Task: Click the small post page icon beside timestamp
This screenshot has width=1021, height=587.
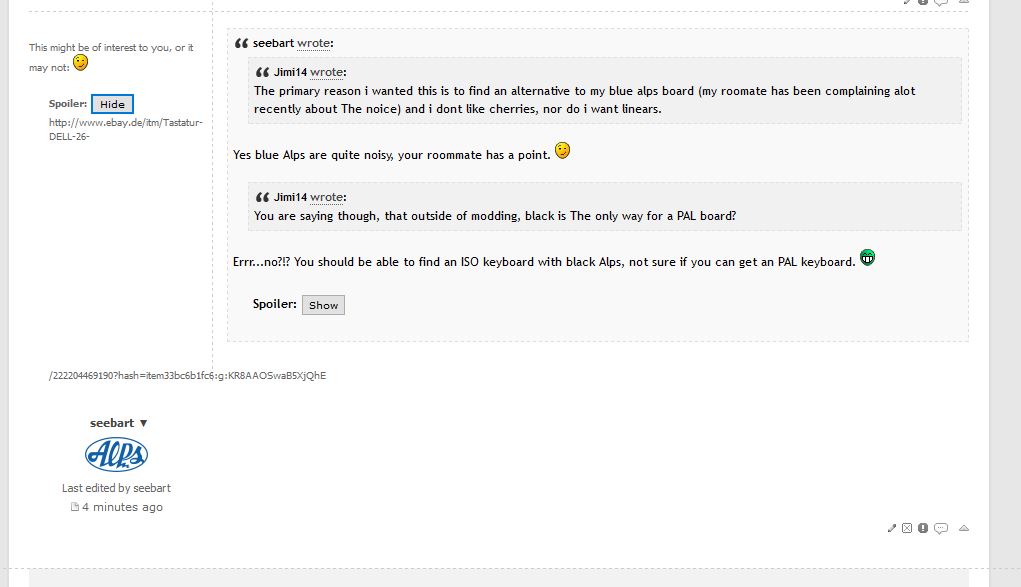Action: tap(75, 507)
